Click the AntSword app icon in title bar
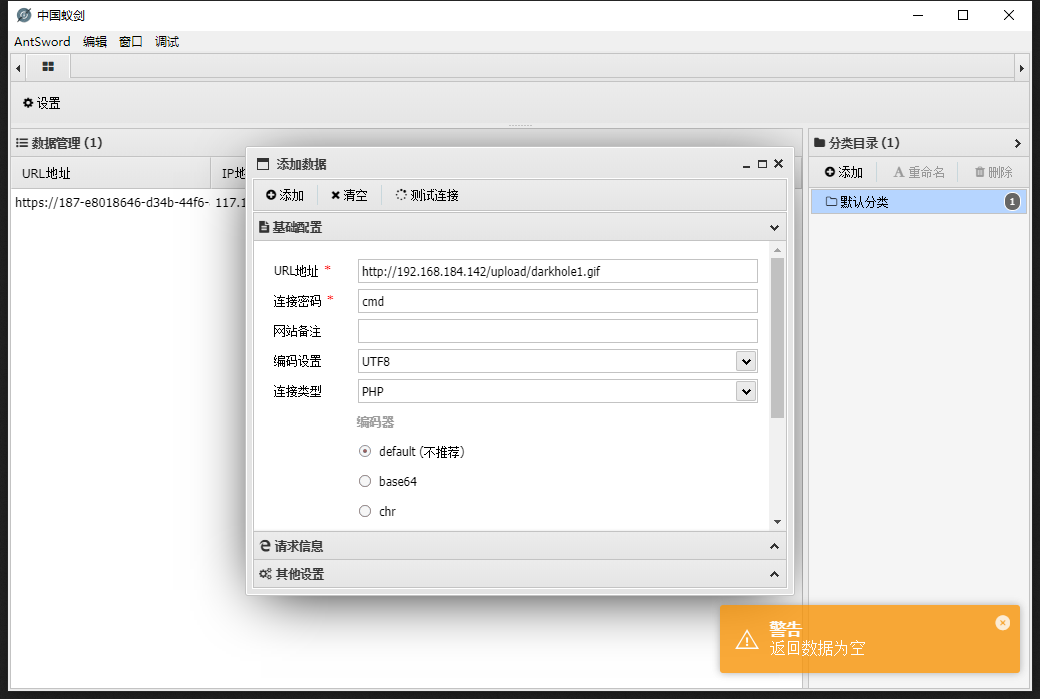Screen dimensions: 1040x699 coord(24,15)
